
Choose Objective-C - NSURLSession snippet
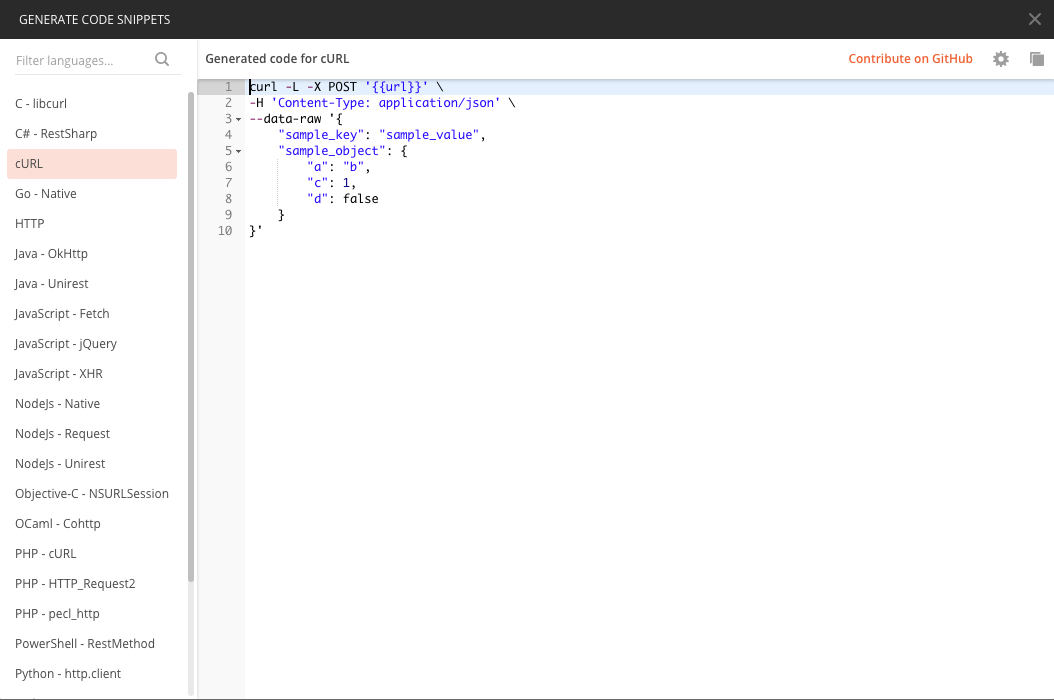point(91,493)
